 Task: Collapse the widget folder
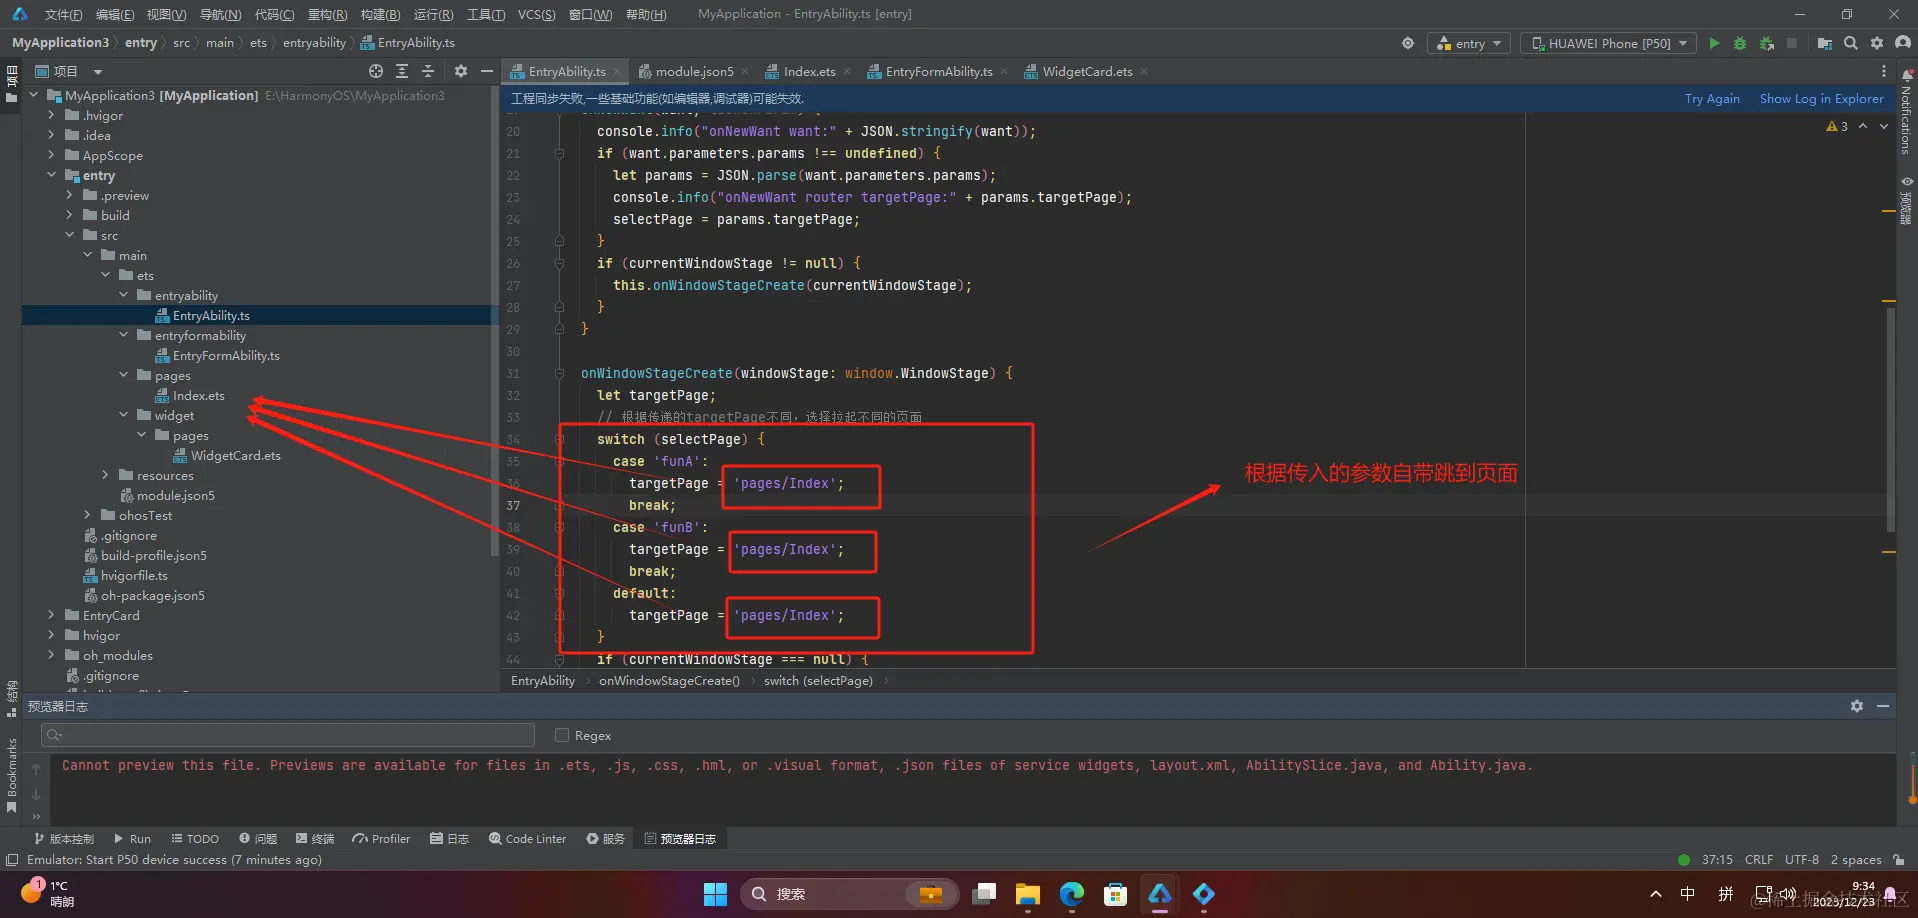tap(123, 415)
